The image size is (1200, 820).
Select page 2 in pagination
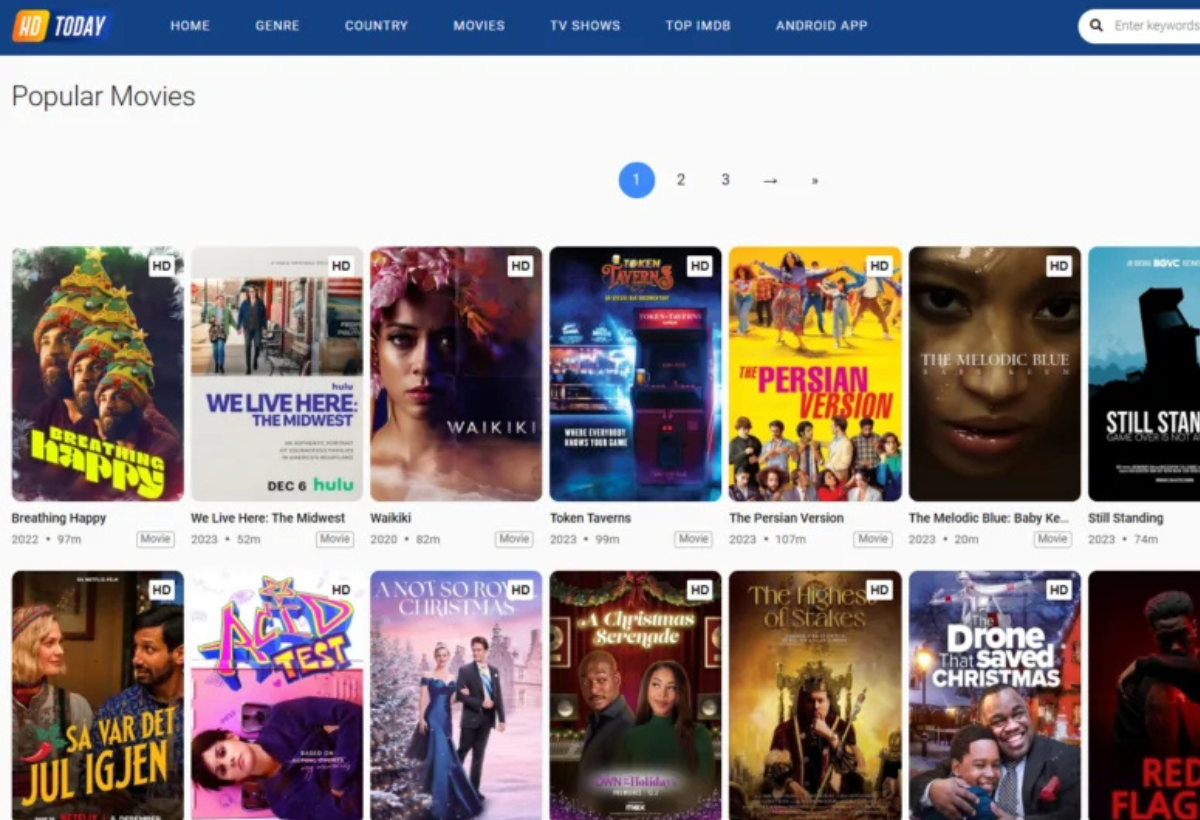coord(681,180)
